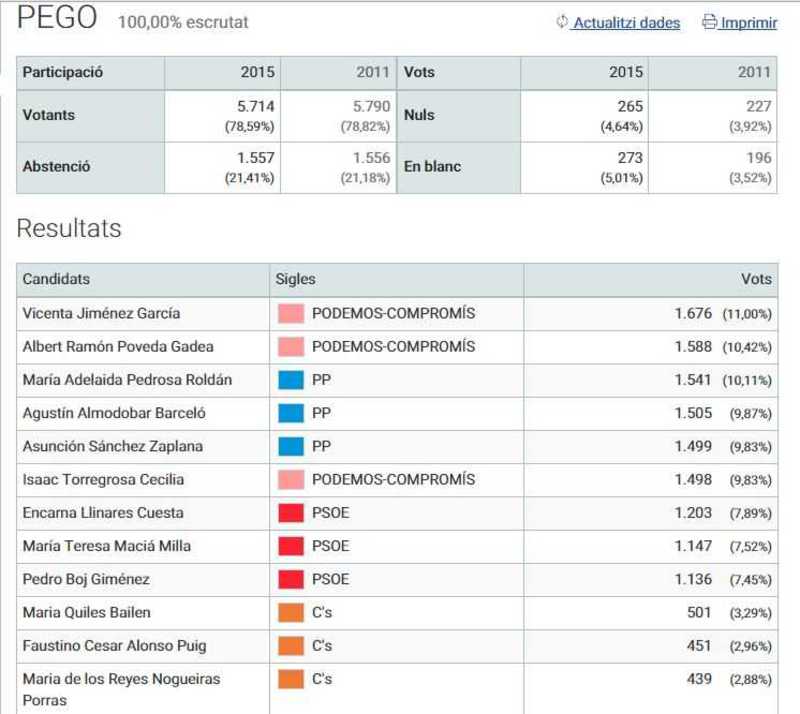Screen dimensions: 800x714
Task: Click the orange C's swatch for Maria Quiles
Action: point(291,612)
